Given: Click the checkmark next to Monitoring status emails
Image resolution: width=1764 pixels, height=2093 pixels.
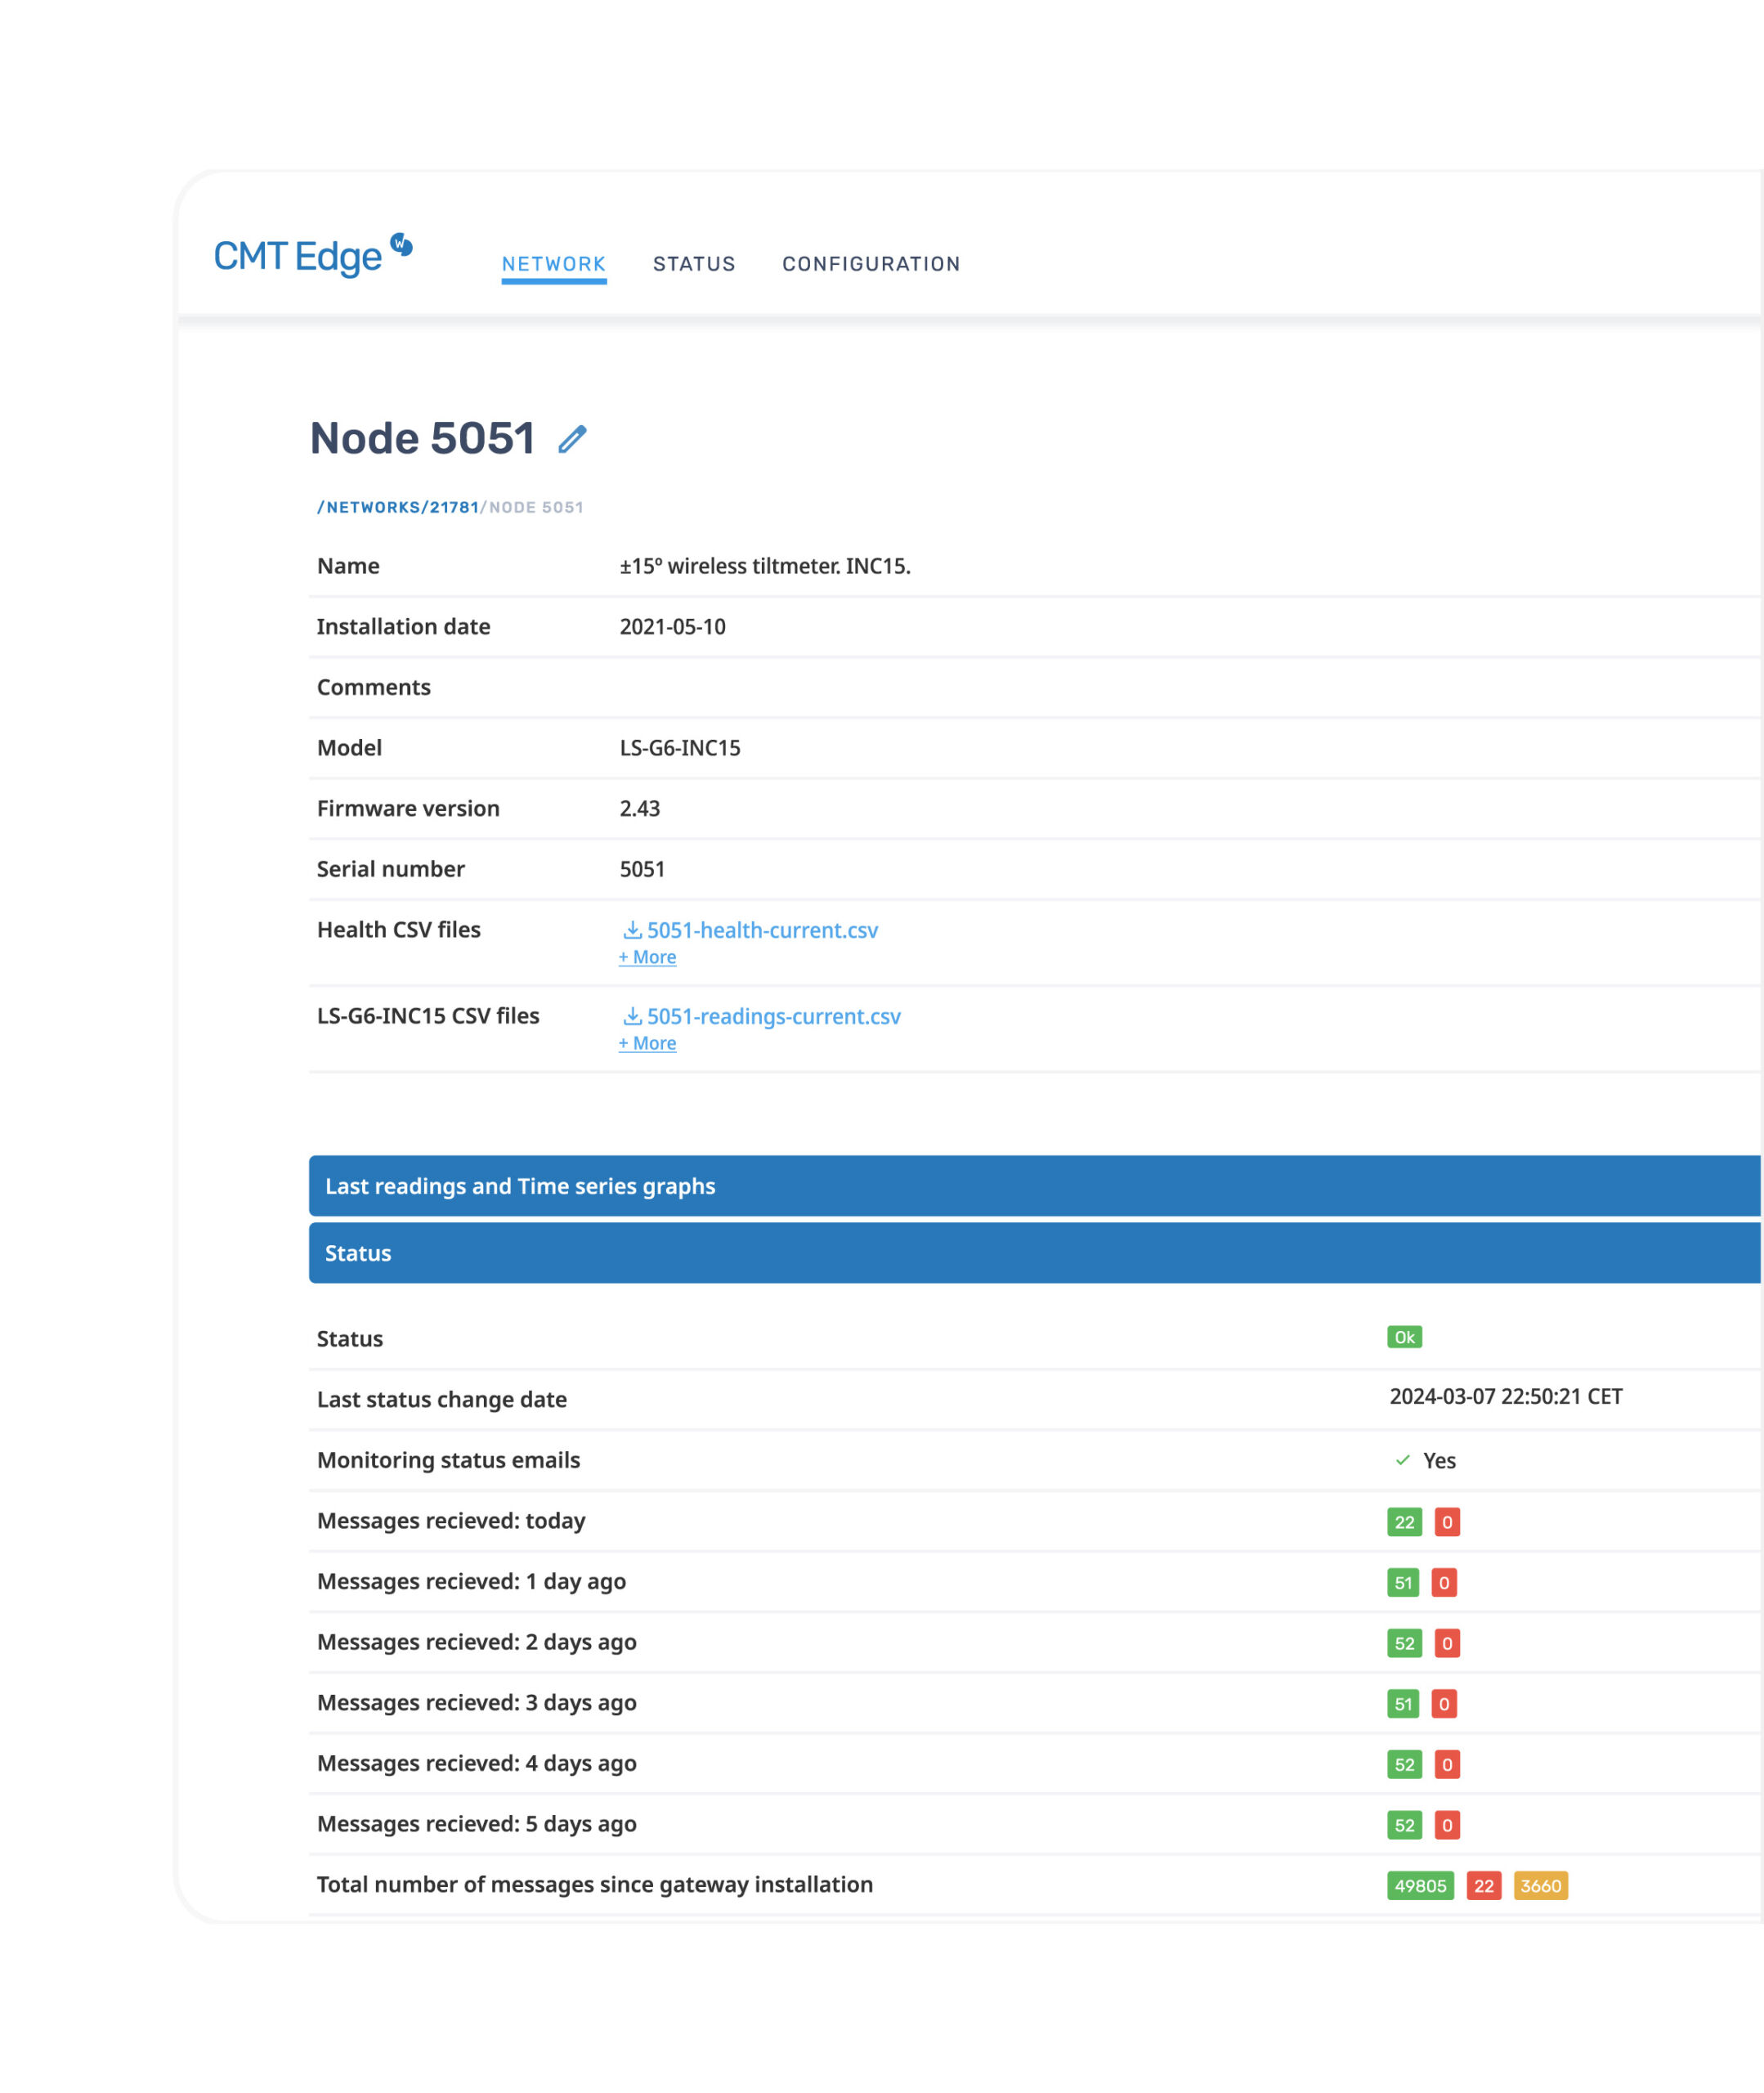Looking at the screenshot, I should [1404, 1460].
